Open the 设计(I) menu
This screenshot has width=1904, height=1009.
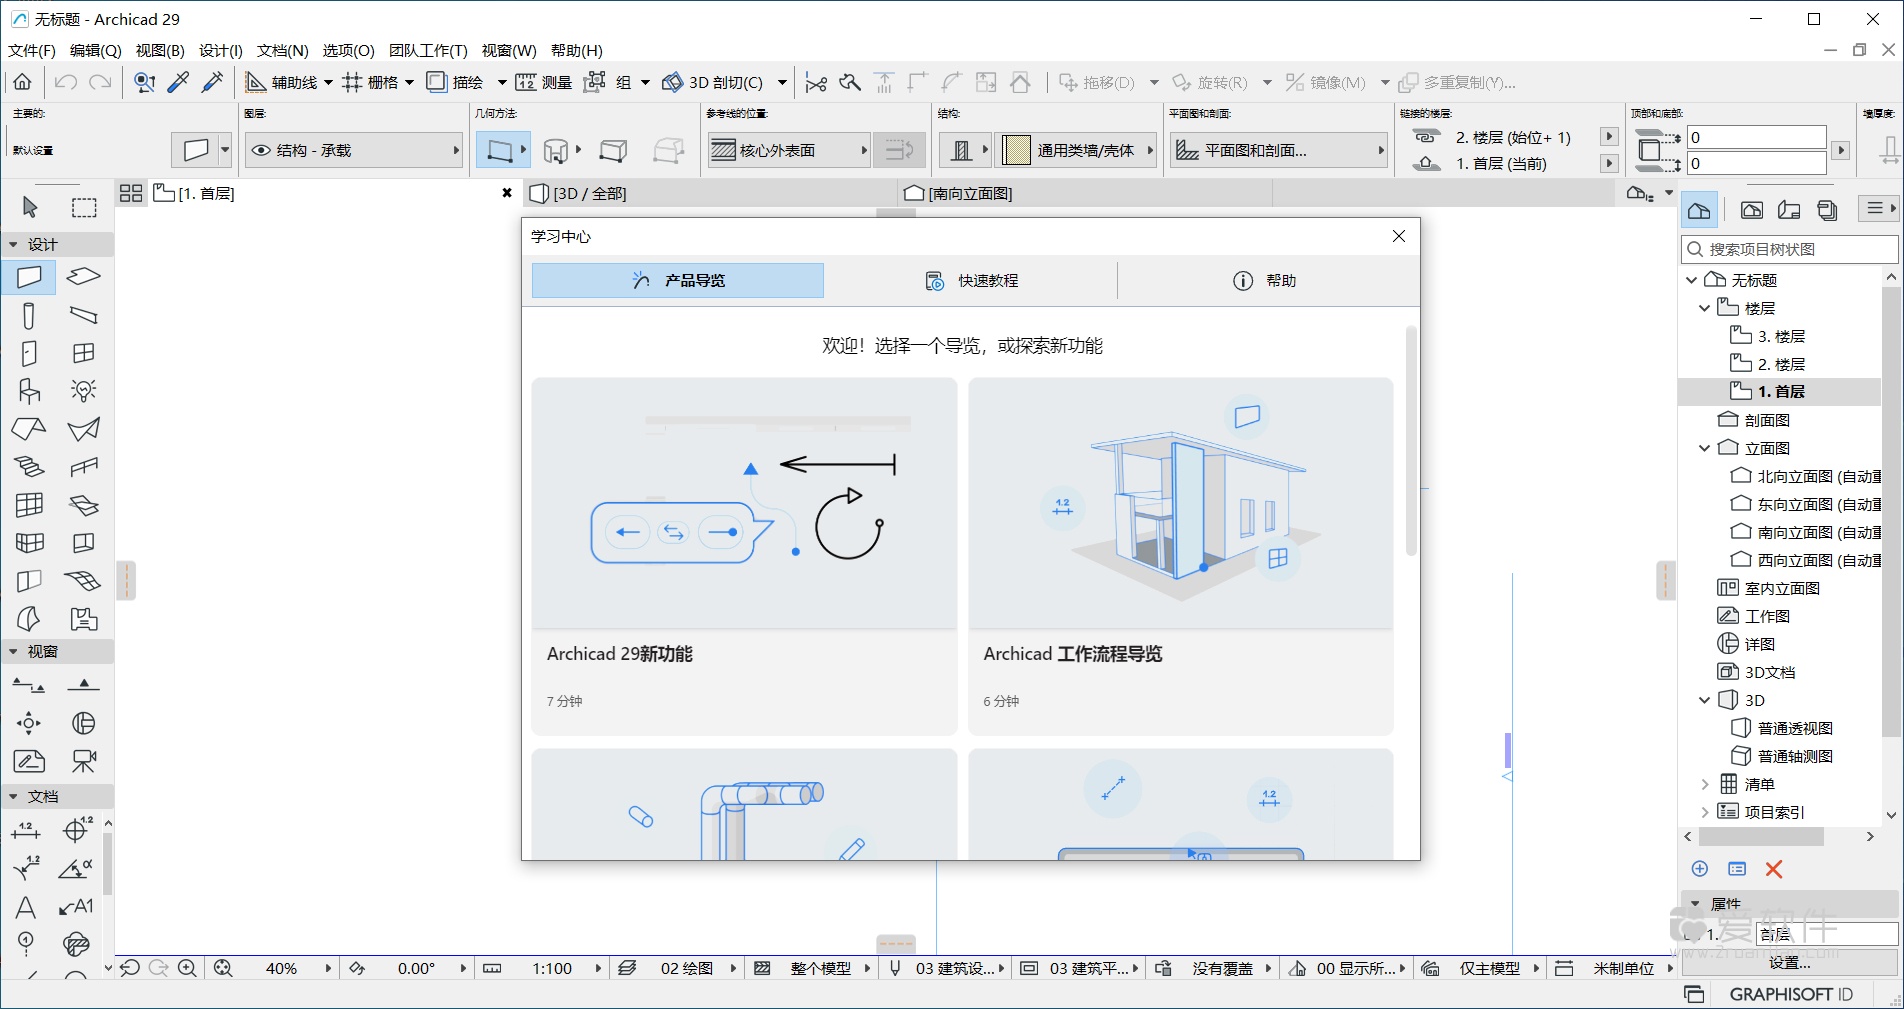(221, 50)
